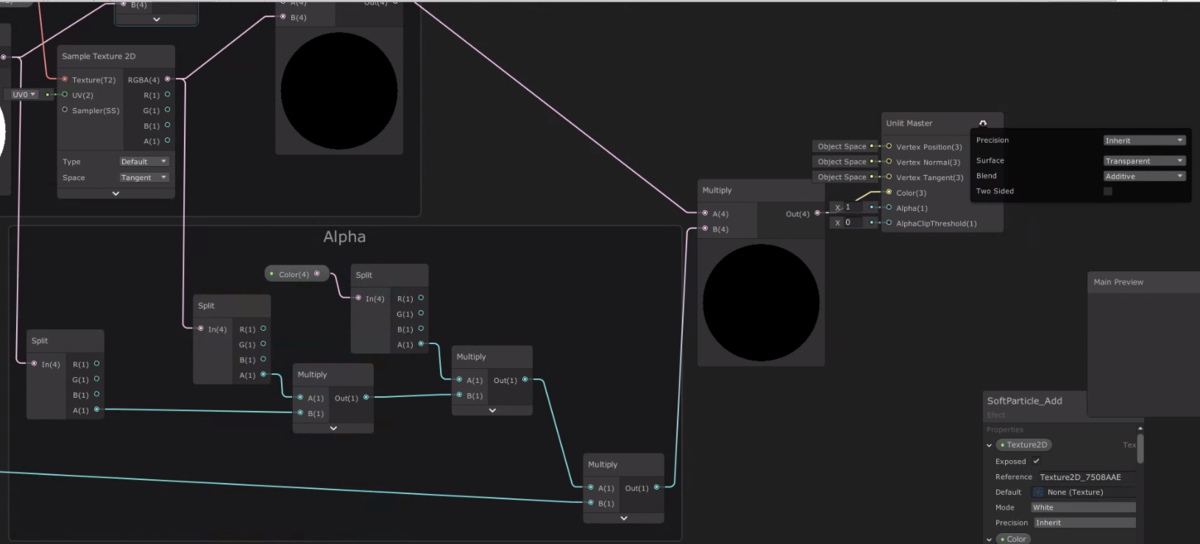Click the UV(2) input port

click(x=65, y=95)
